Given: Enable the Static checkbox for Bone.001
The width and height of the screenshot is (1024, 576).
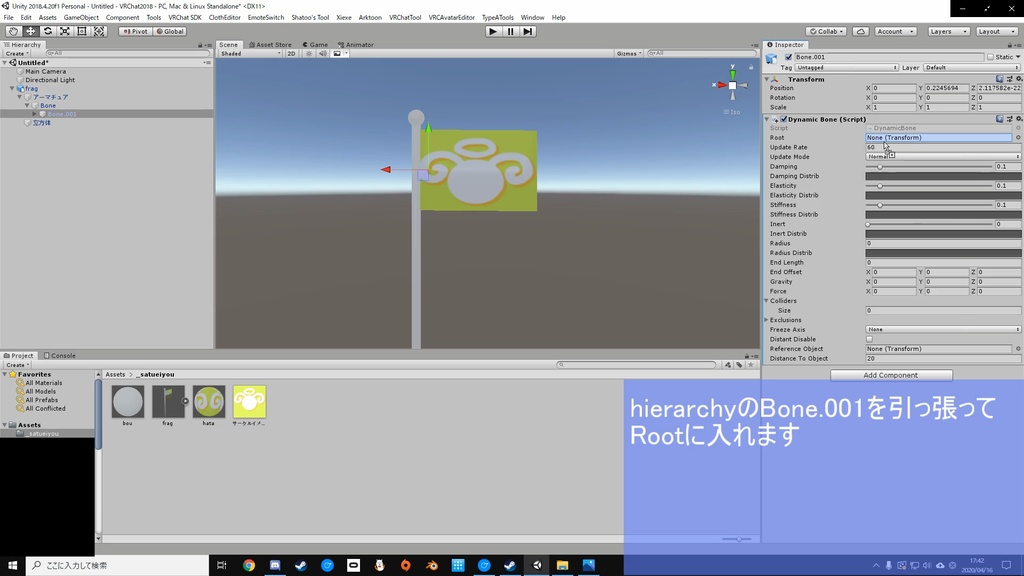Looking at the screenshot, I should coord(991,57).
